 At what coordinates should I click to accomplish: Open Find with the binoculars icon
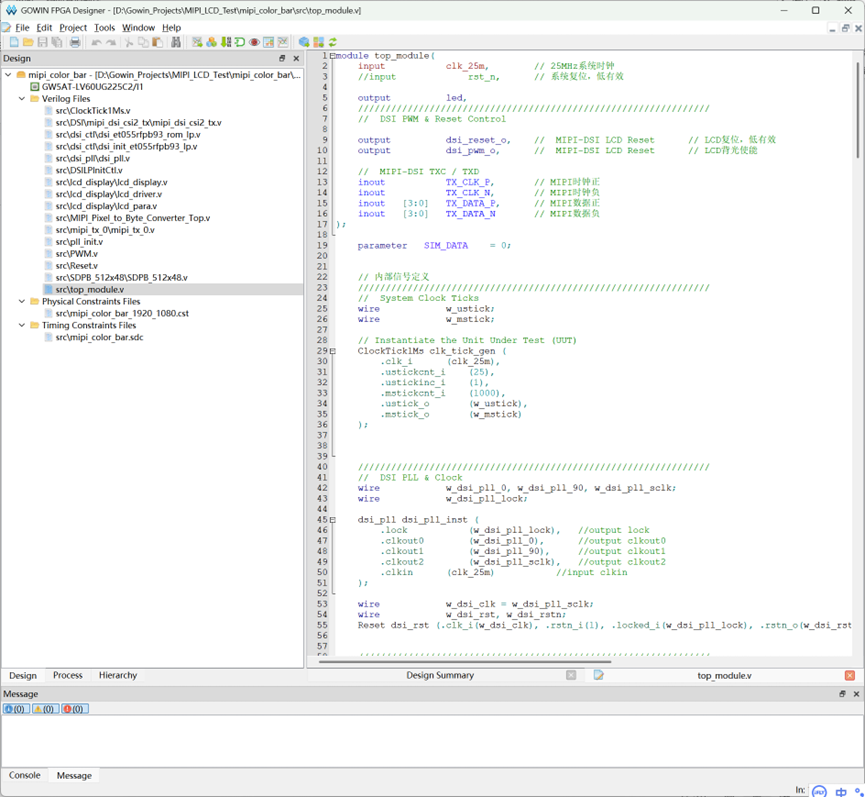pyautogui.click(x=176, y=42)
